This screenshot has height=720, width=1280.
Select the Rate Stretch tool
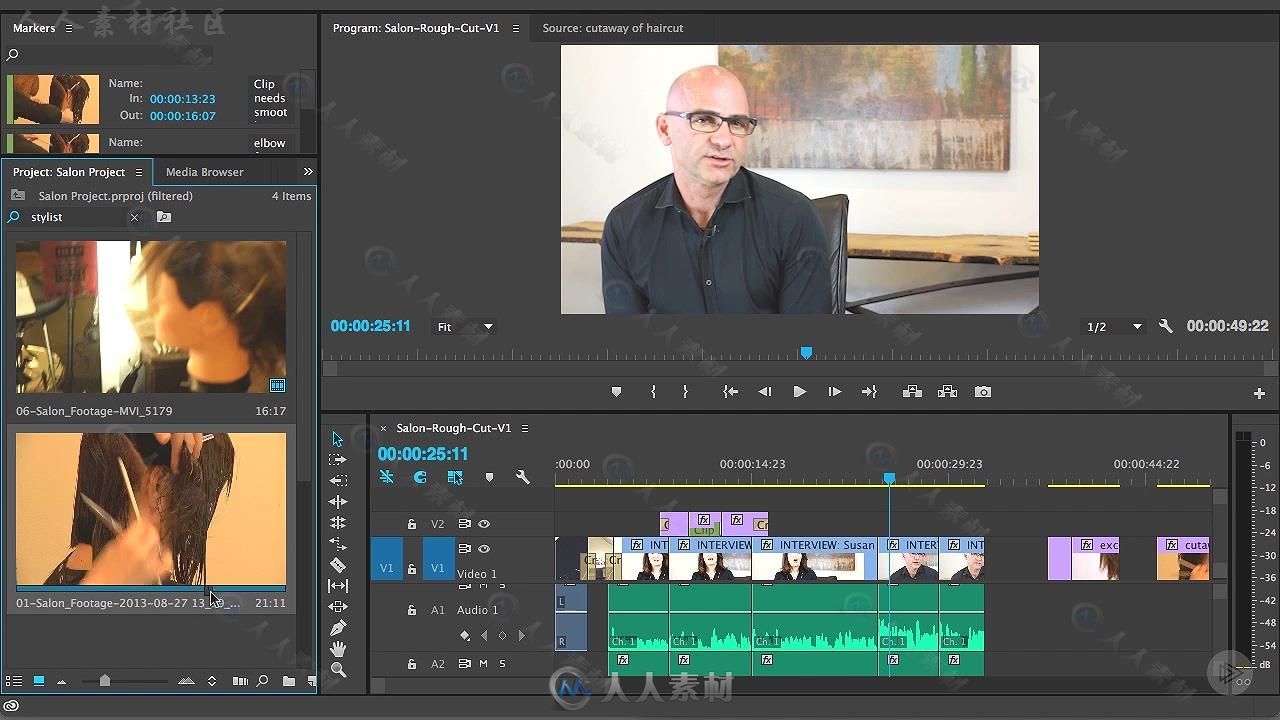coord(338,544)
